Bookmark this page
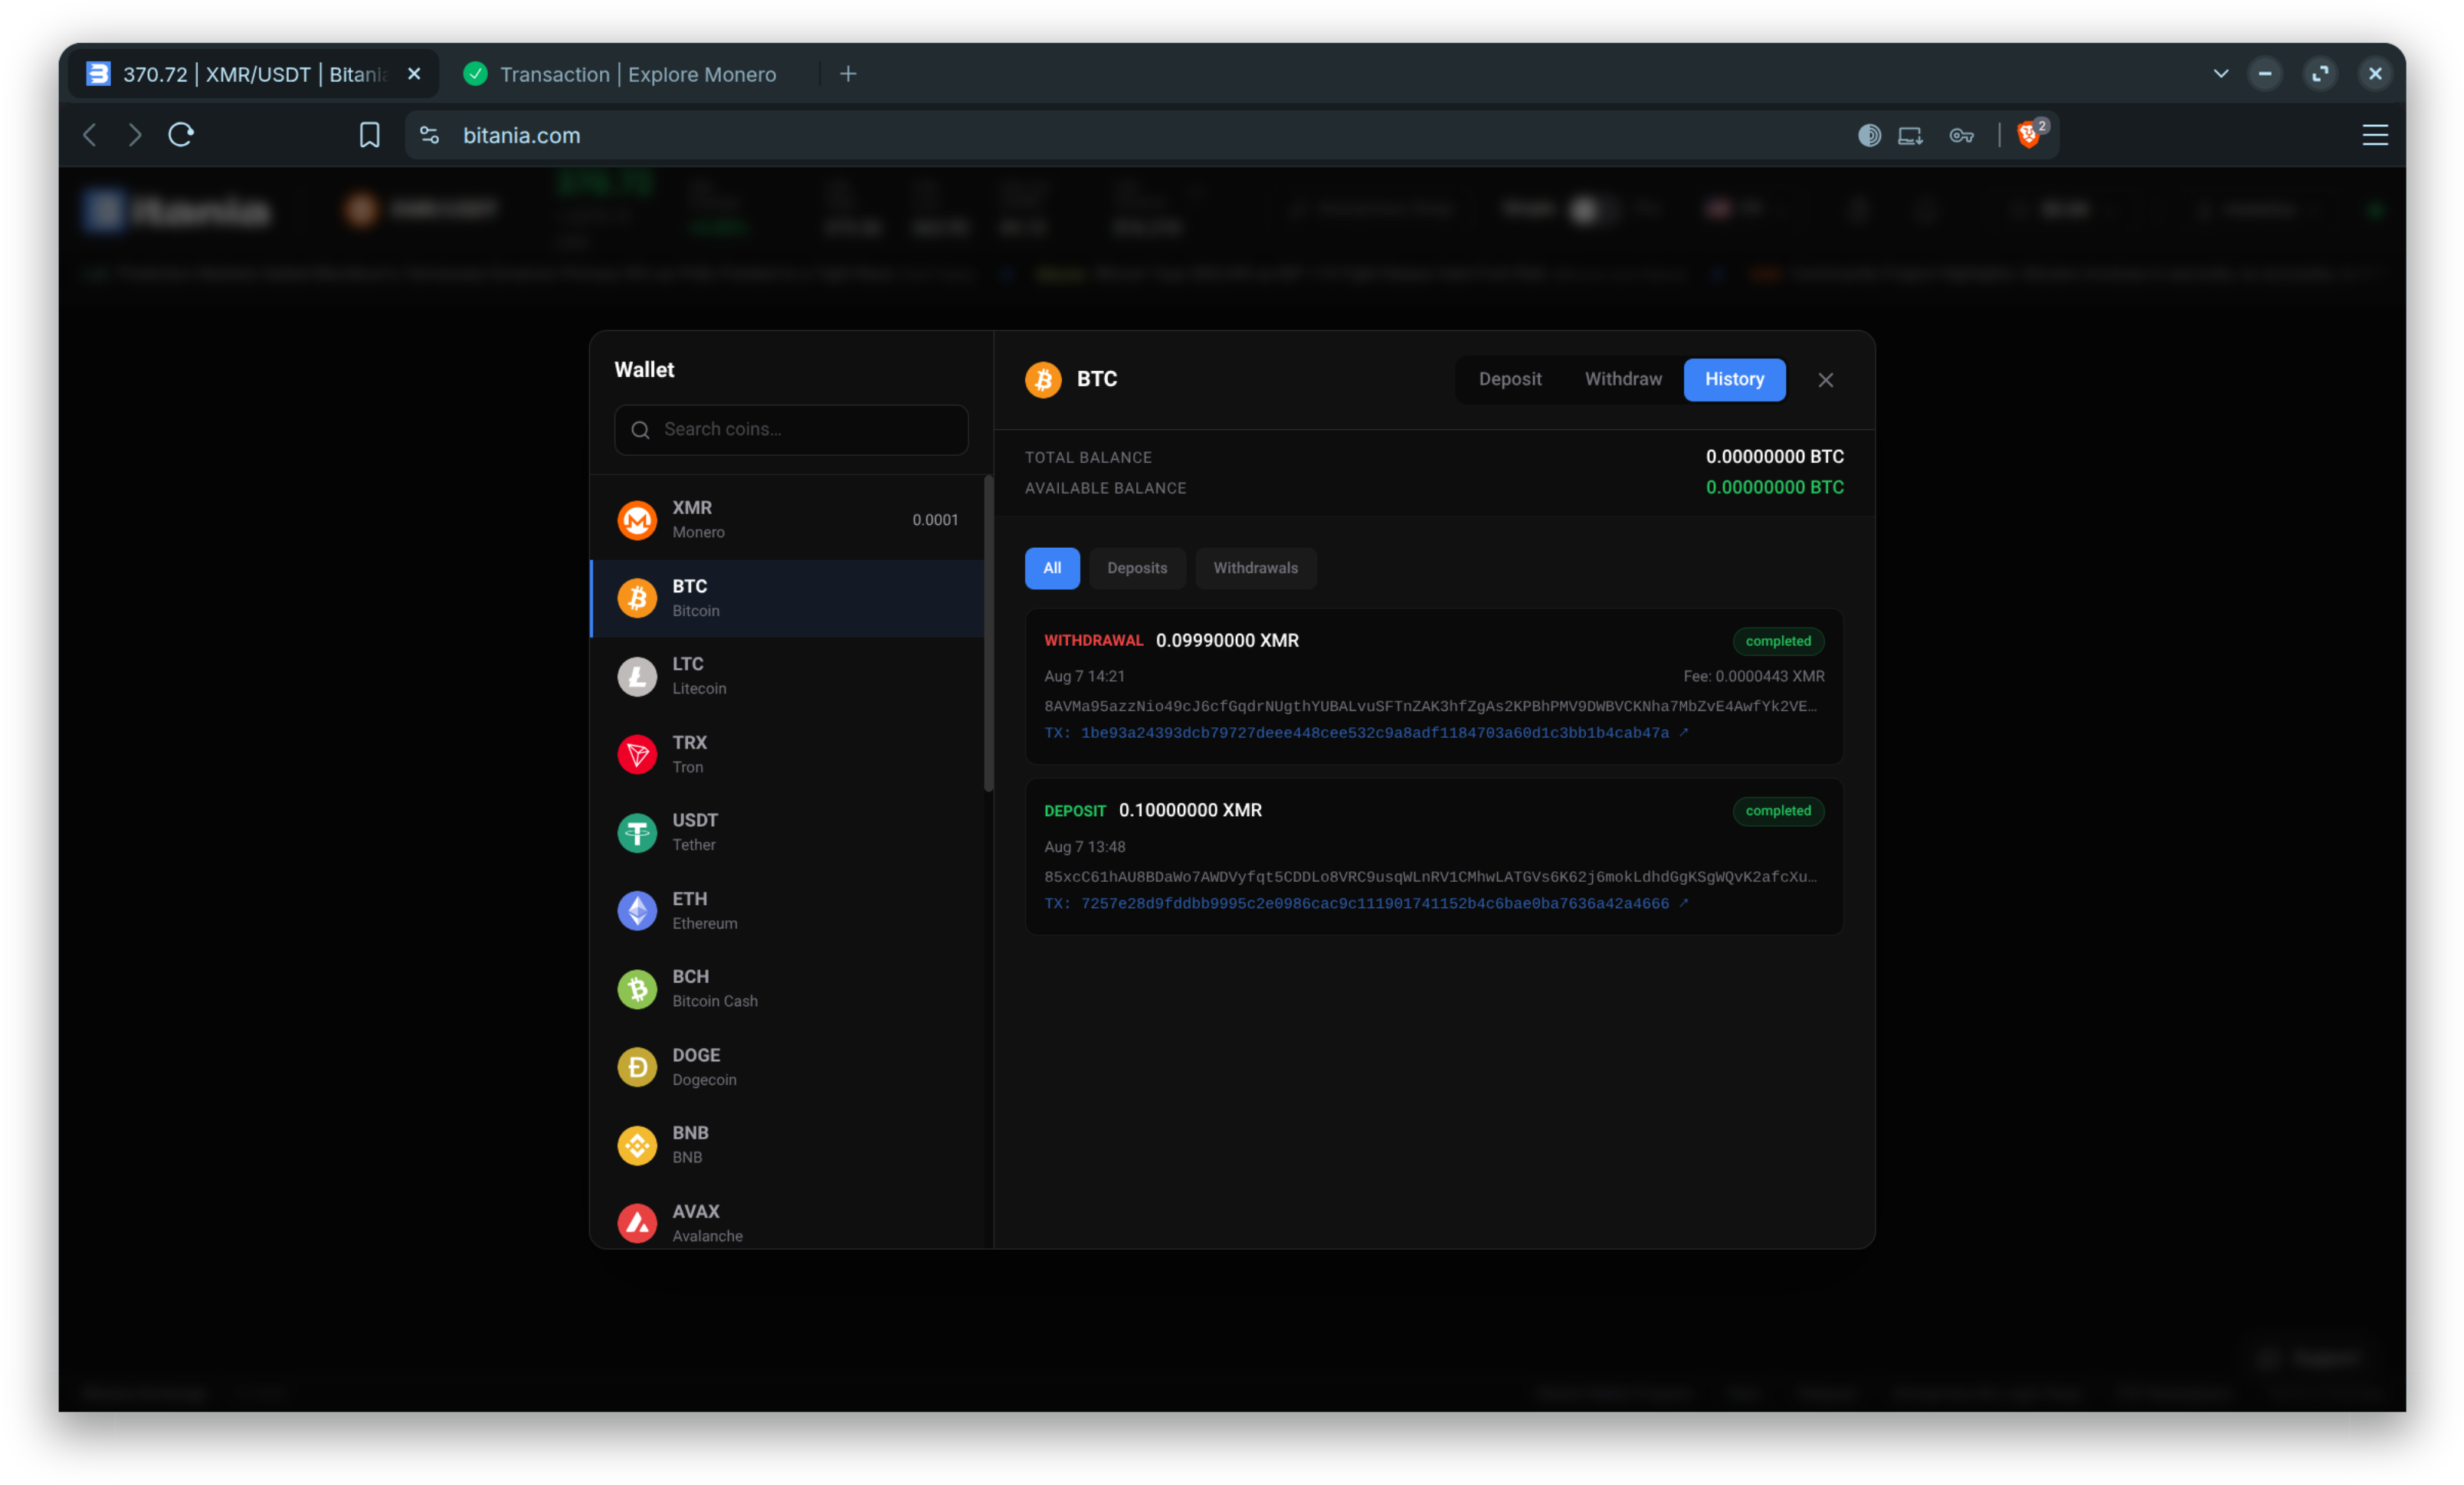The height and width of the screenshot is (1485, 2464). point(369,135)
